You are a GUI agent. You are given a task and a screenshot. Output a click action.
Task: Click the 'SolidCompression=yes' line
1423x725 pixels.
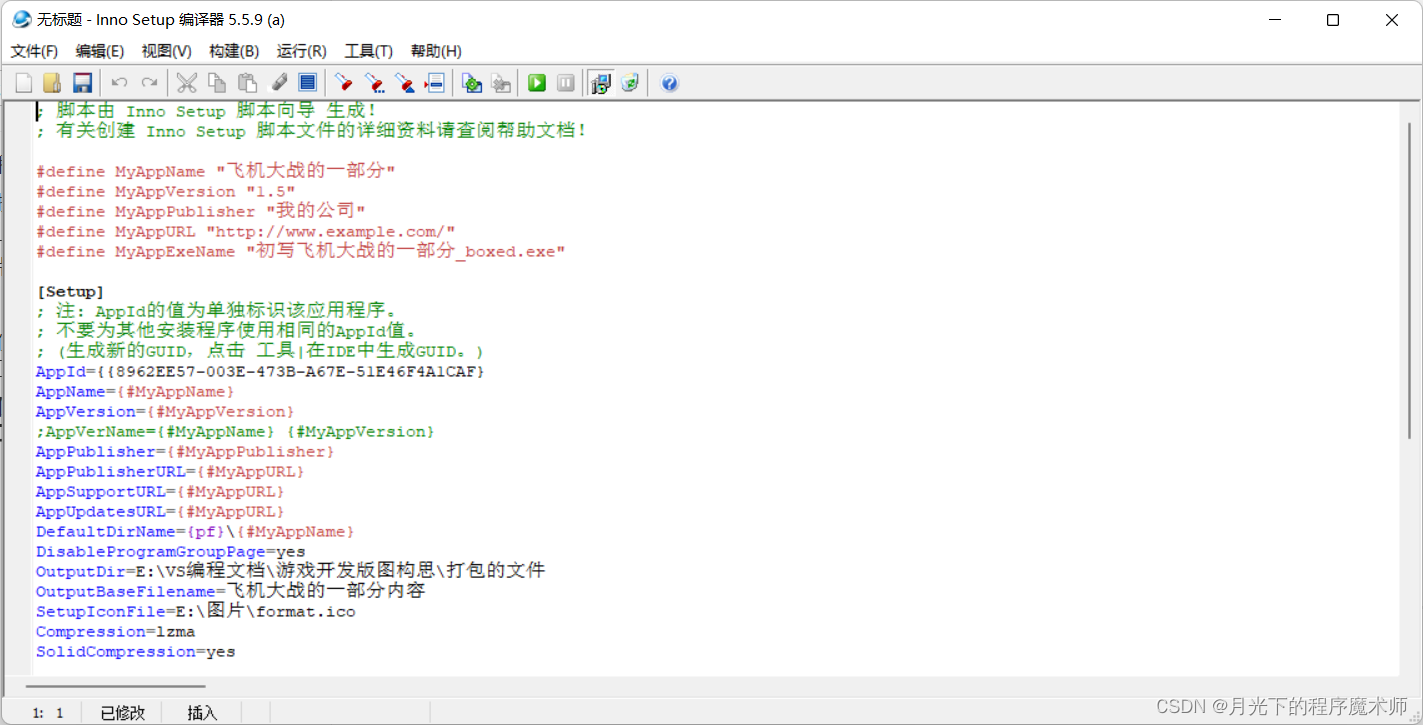(x=135, y=651)
